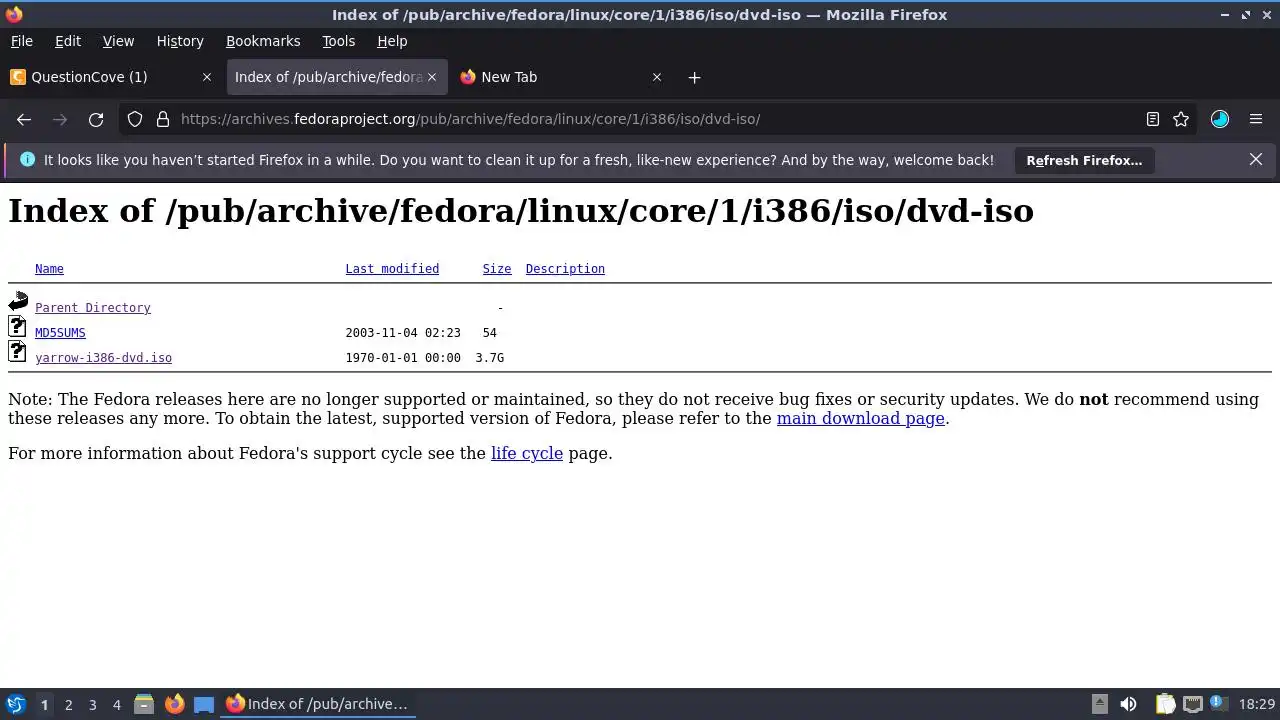Sort listing by Size column
The image size is (1280, 720).
[497, 269]
